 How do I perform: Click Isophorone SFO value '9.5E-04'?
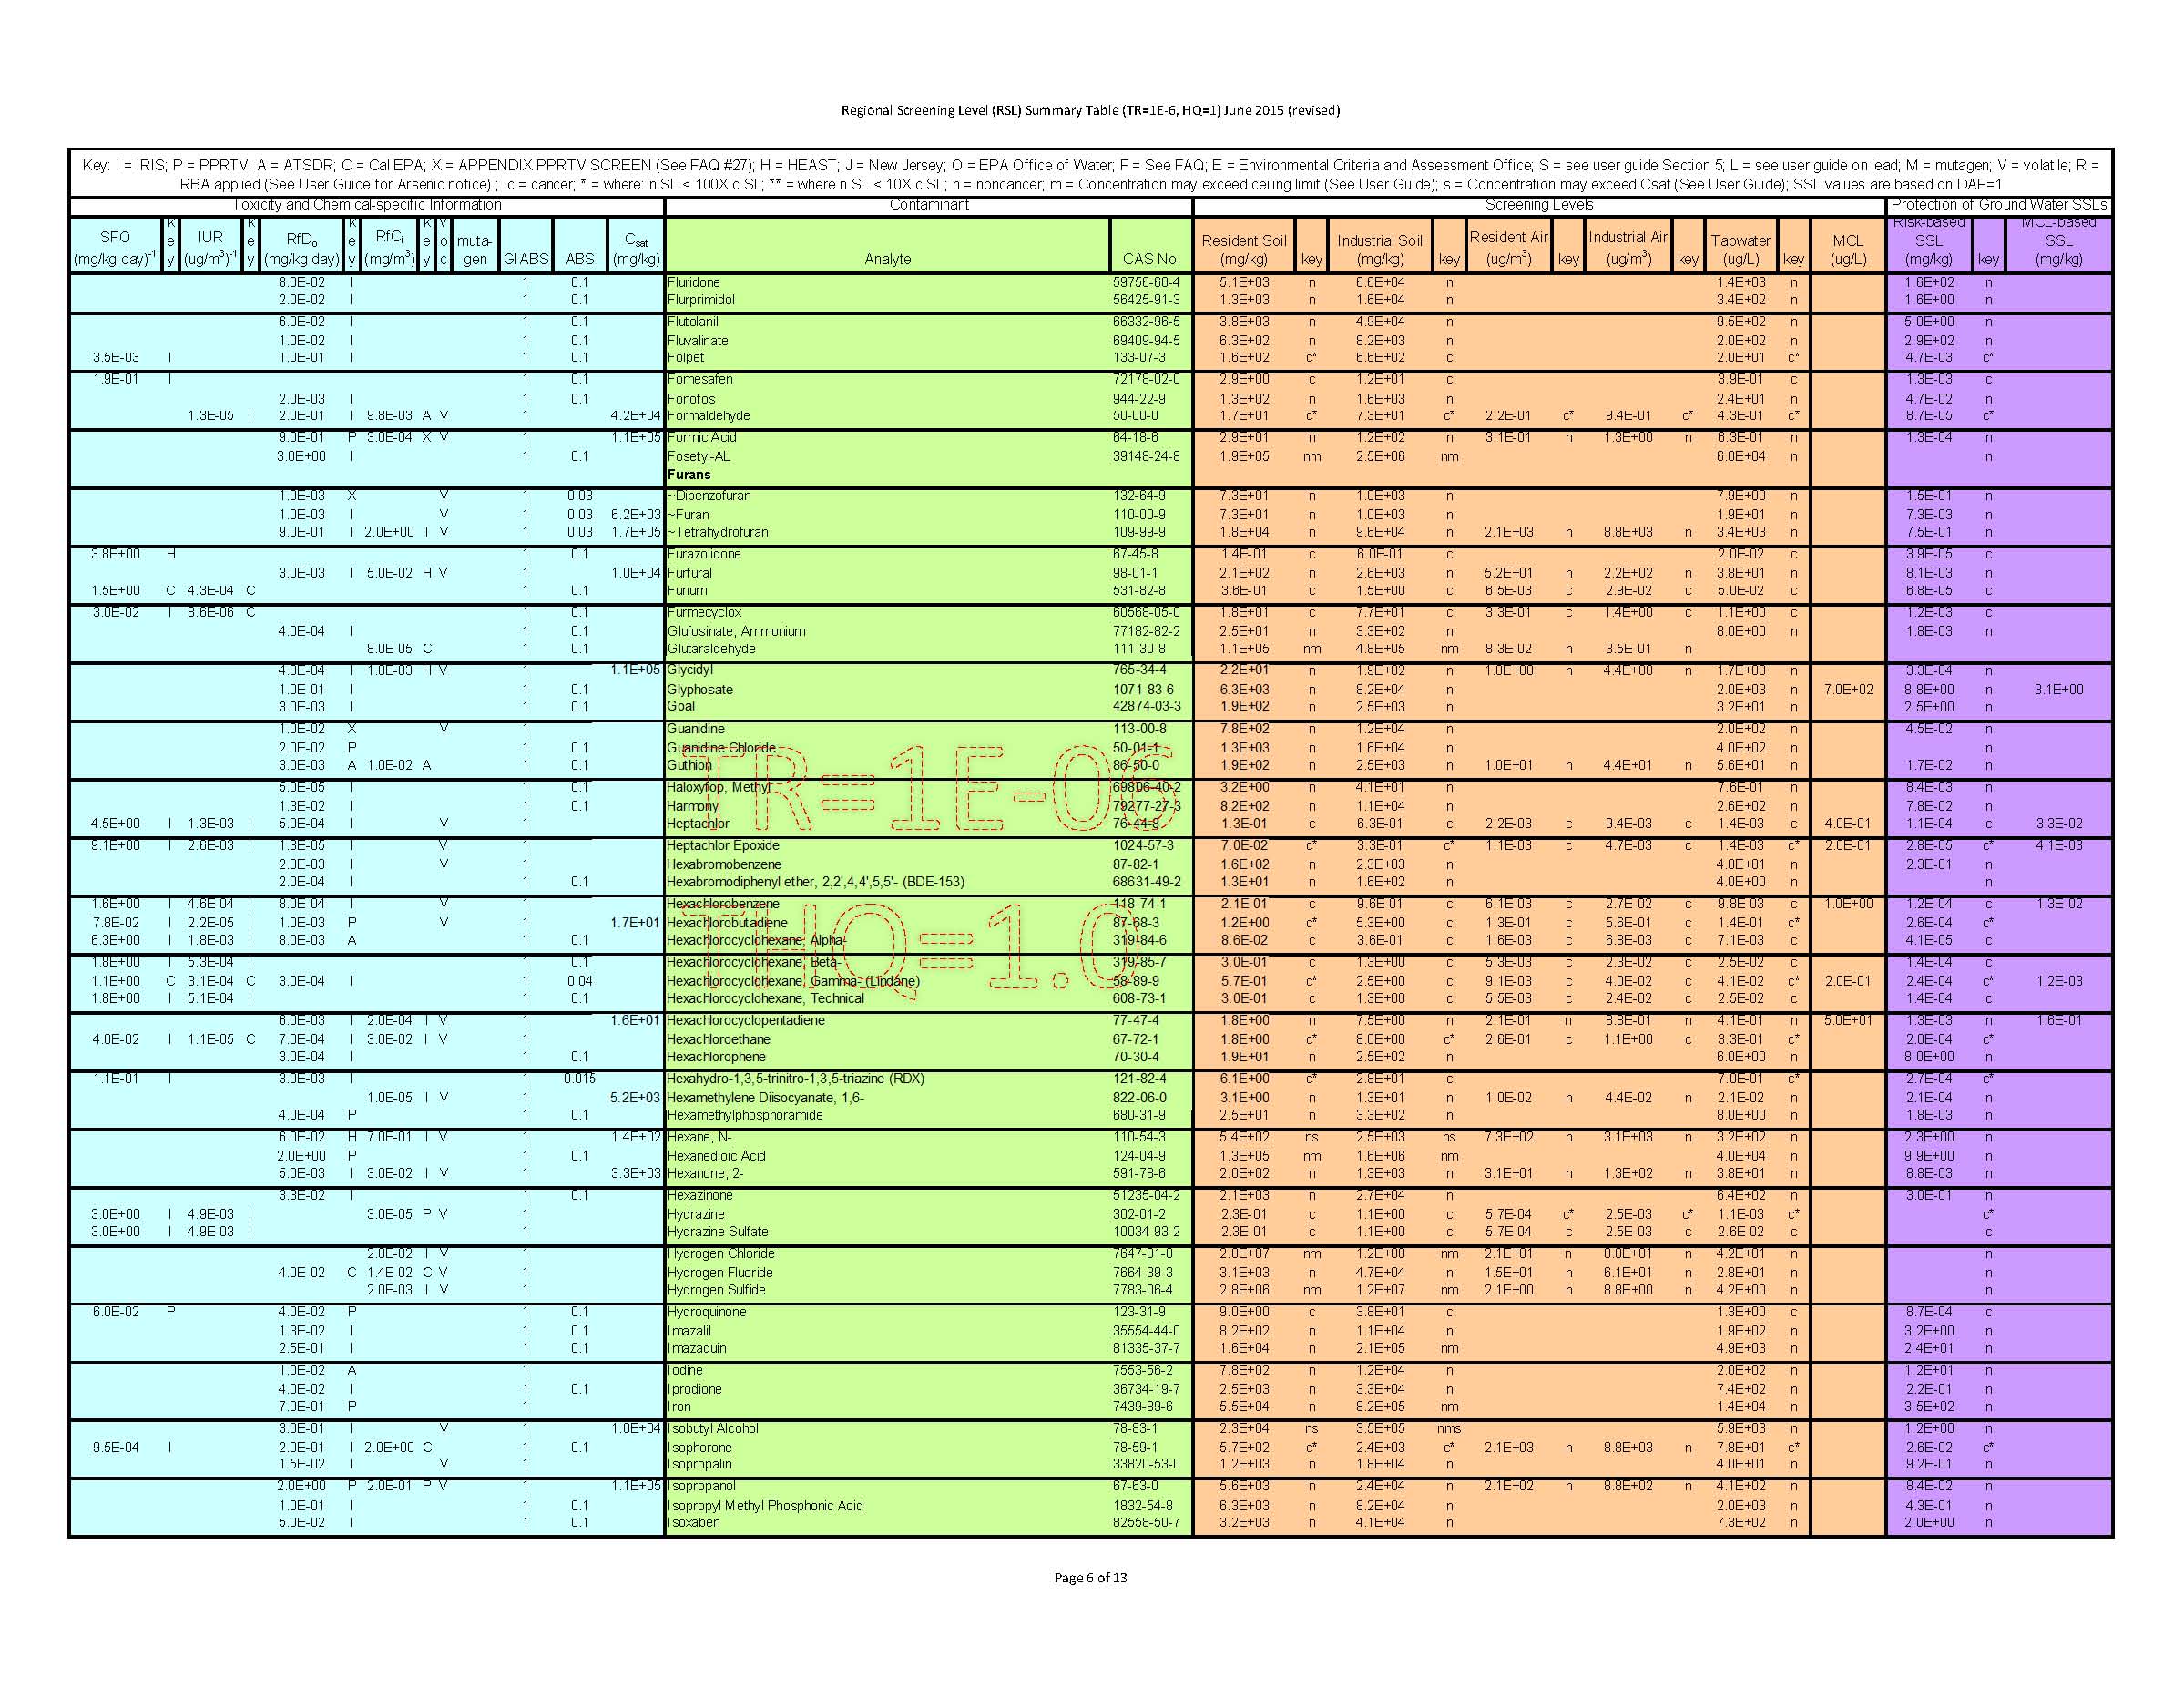pos(116,1448)
